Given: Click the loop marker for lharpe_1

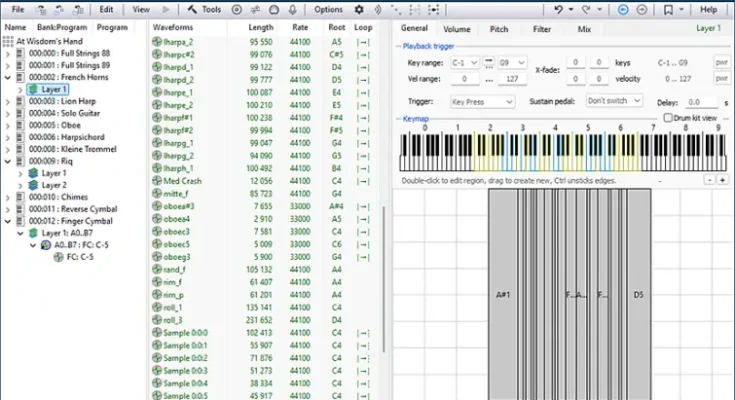Looking at the screenshot, I should (362, 92).
